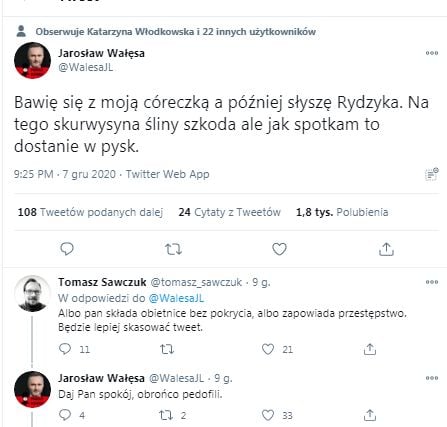This screenshot has height=427, width=447.
Task: Like the main tweet with heart icon
Action: [279, 249]
